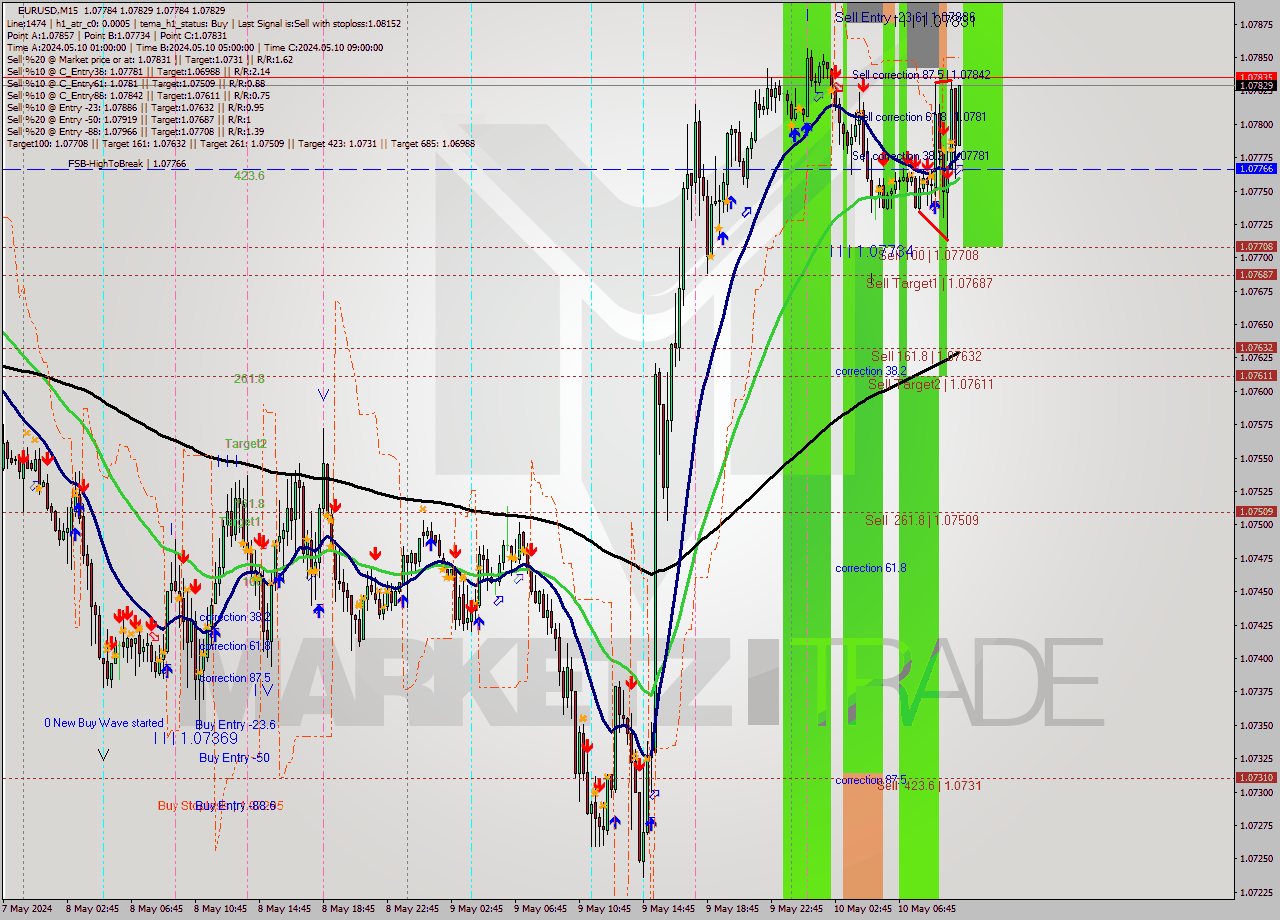Click the 'Buy Entry -50' label
Image resolution: width=1280 pixels, height=920 pixels.
234,758
